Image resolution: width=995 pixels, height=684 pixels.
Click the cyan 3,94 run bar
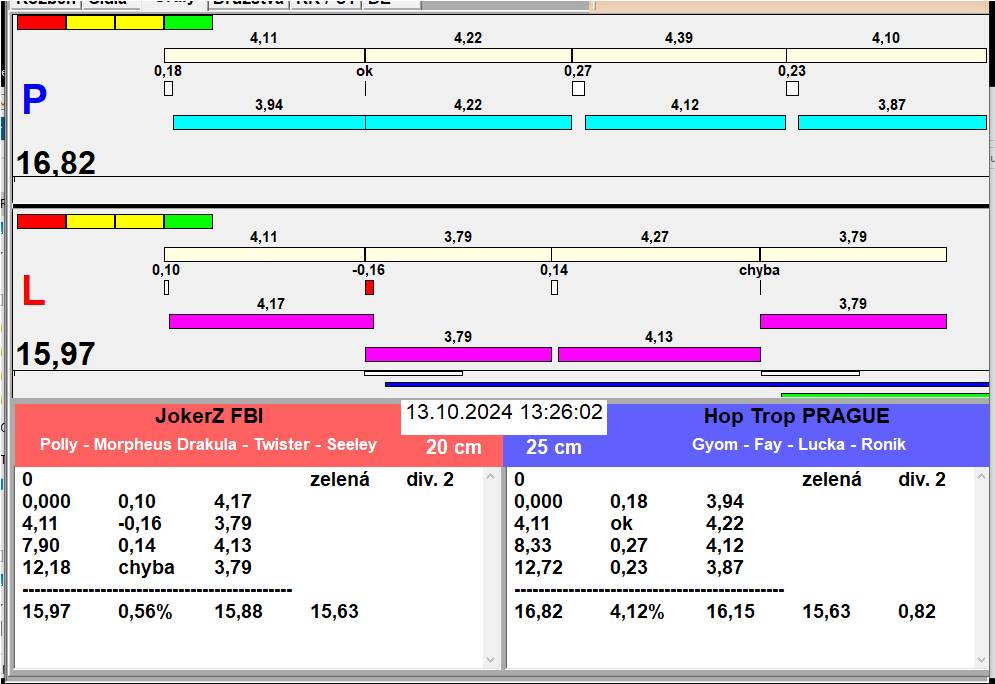click(x=269, y=122)
